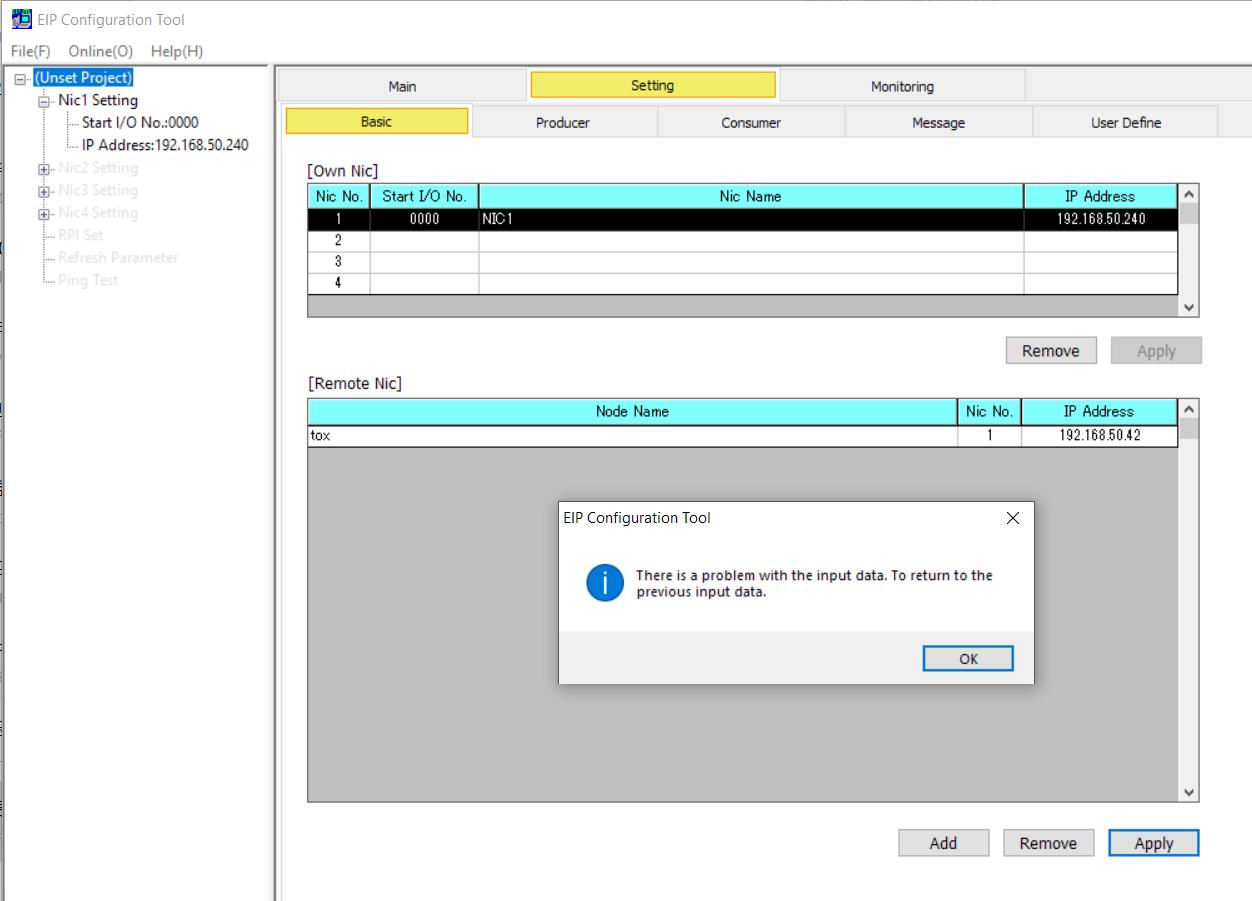Switch to the Producer sub-tab
1252x901 pixels.
point(563,122)
